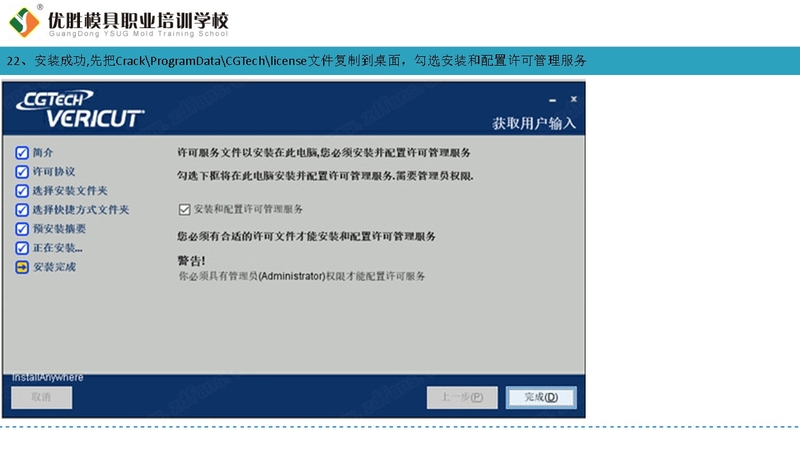
Task: Minimize the VERICUT installer window
Action: (553, 100)
